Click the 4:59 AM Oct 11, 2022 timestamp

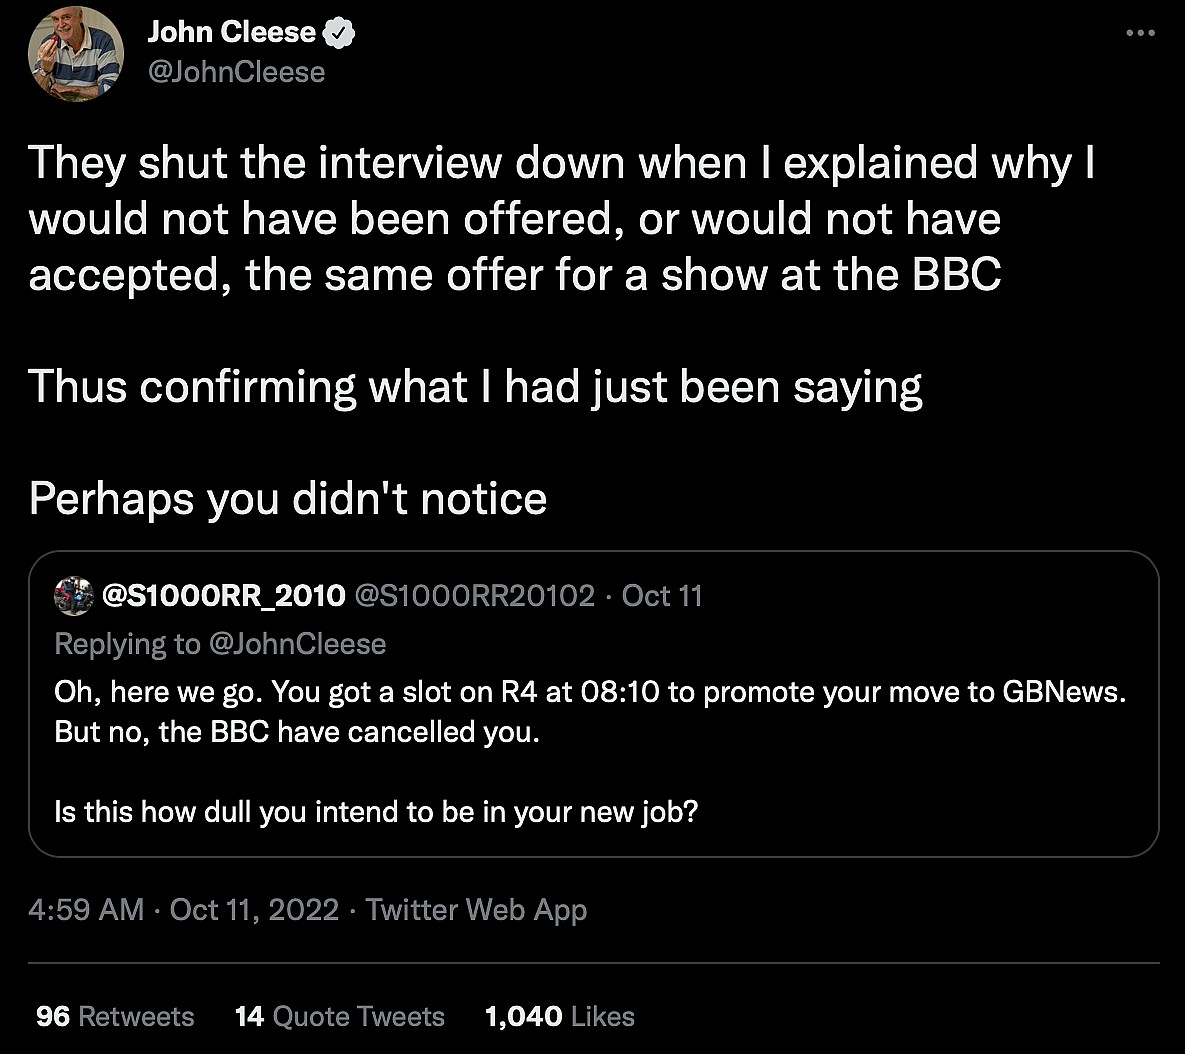point(184,910)
